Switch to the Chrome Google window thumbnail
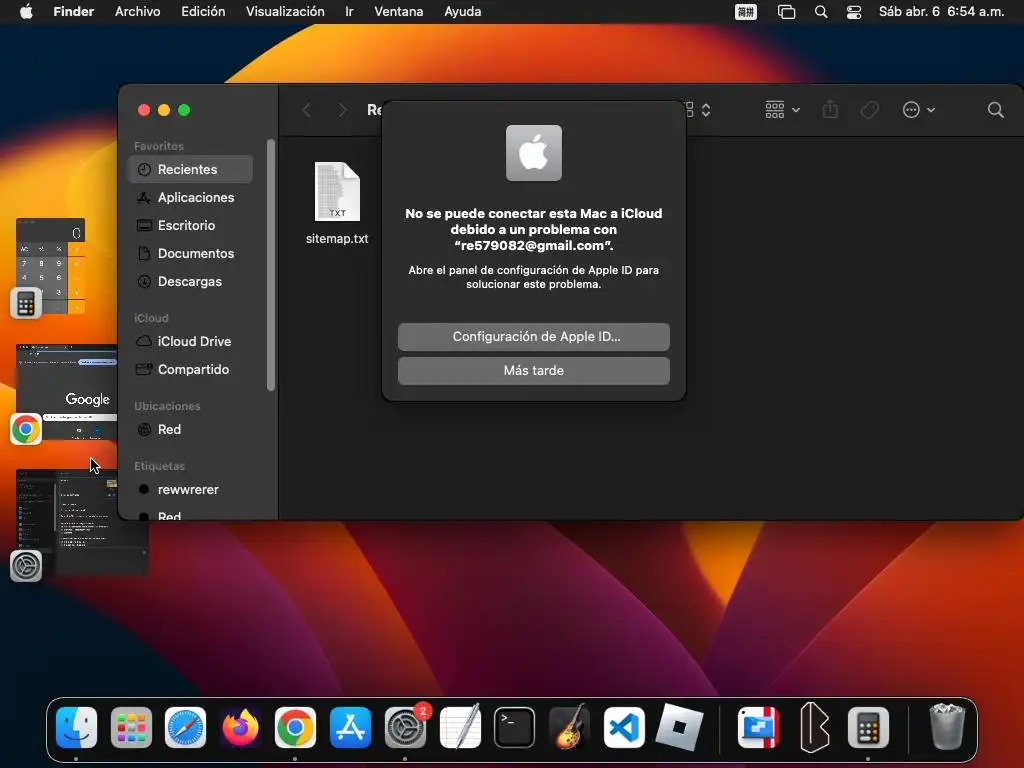Screen dimensions: 1024x768 [x=67, y=391]
